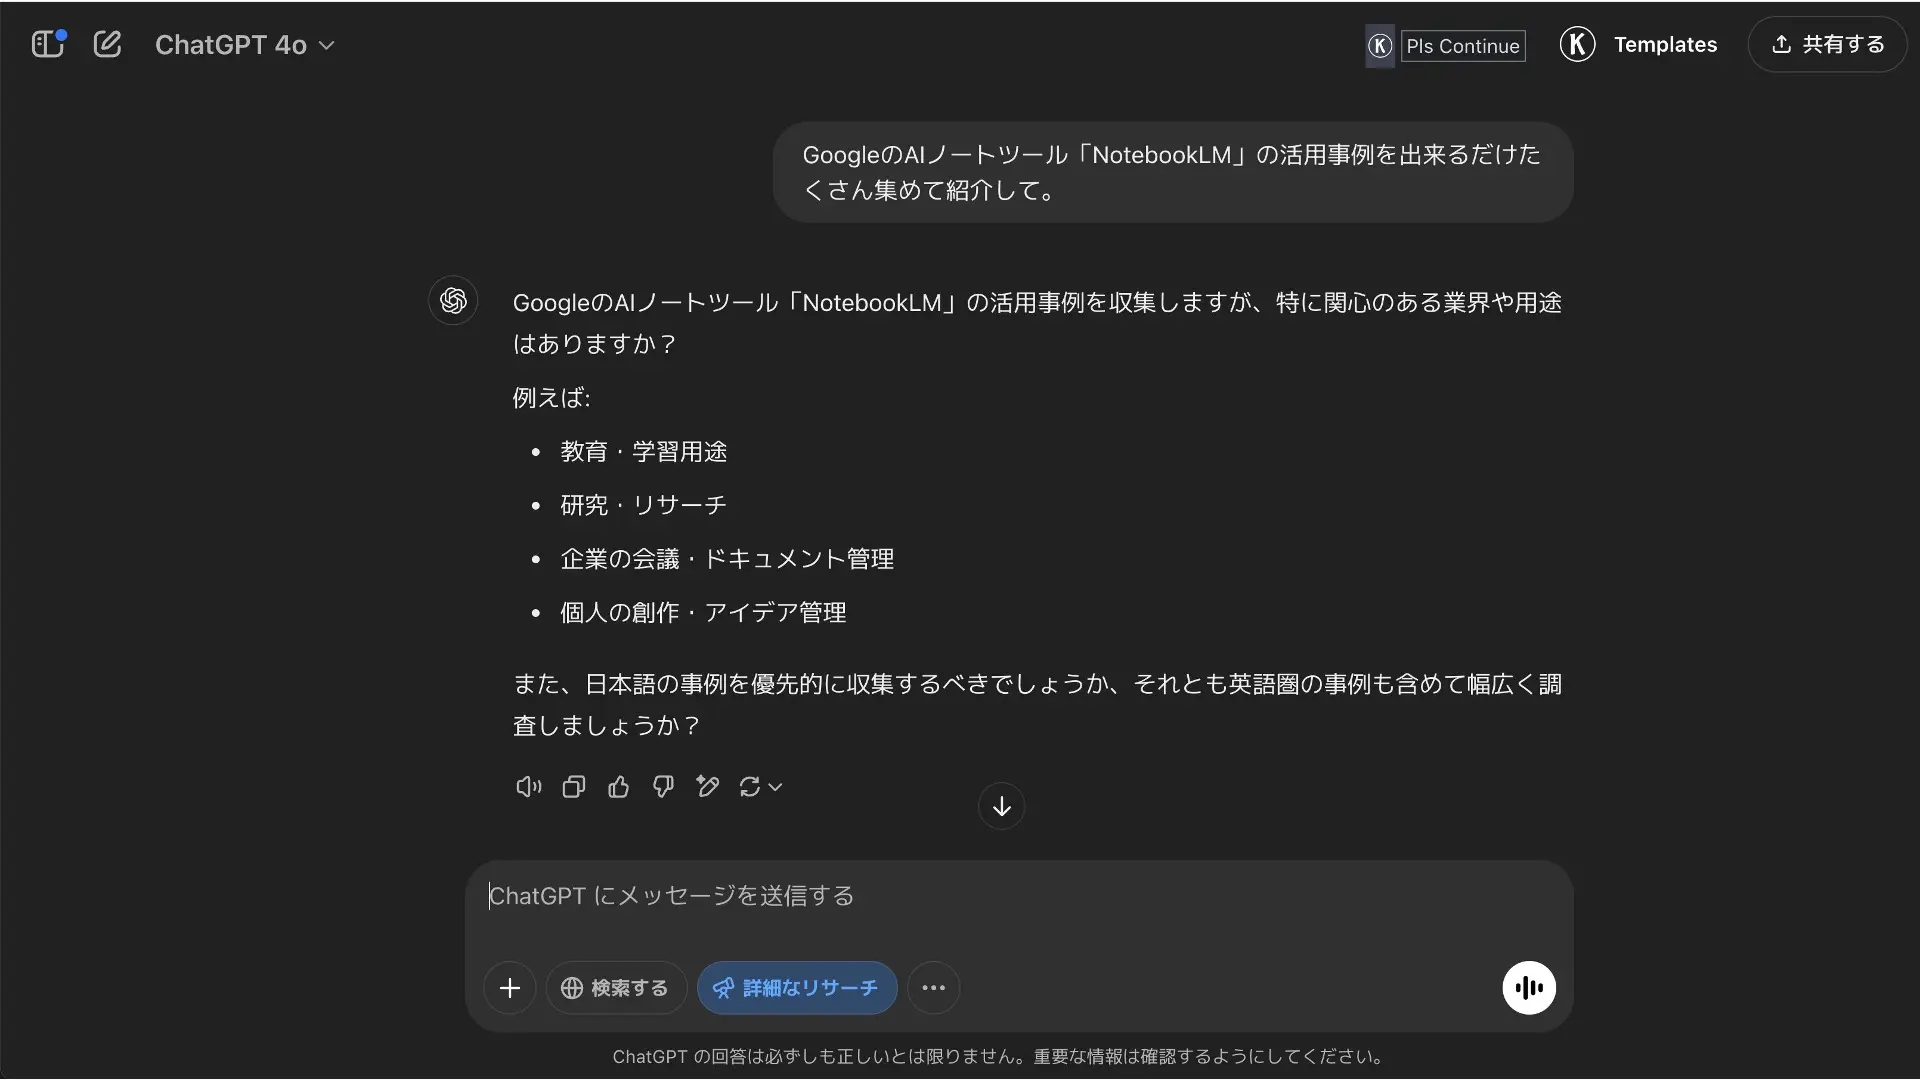Click the bullet 企業の会議・ドキュメント管理

(727, 559)
